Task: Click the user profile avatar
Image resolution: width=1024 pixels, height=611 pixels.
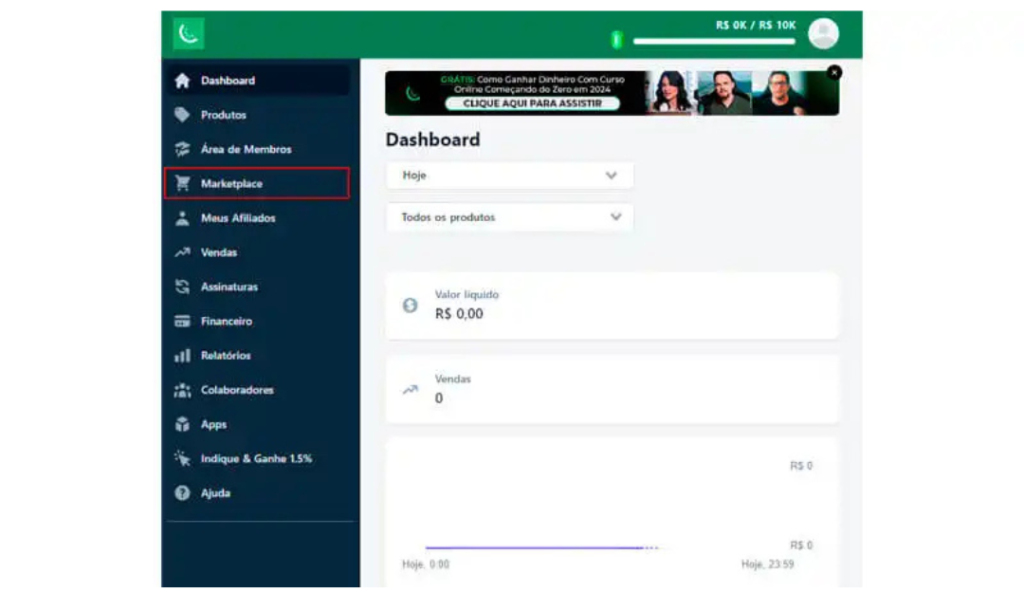Action: 823,34
